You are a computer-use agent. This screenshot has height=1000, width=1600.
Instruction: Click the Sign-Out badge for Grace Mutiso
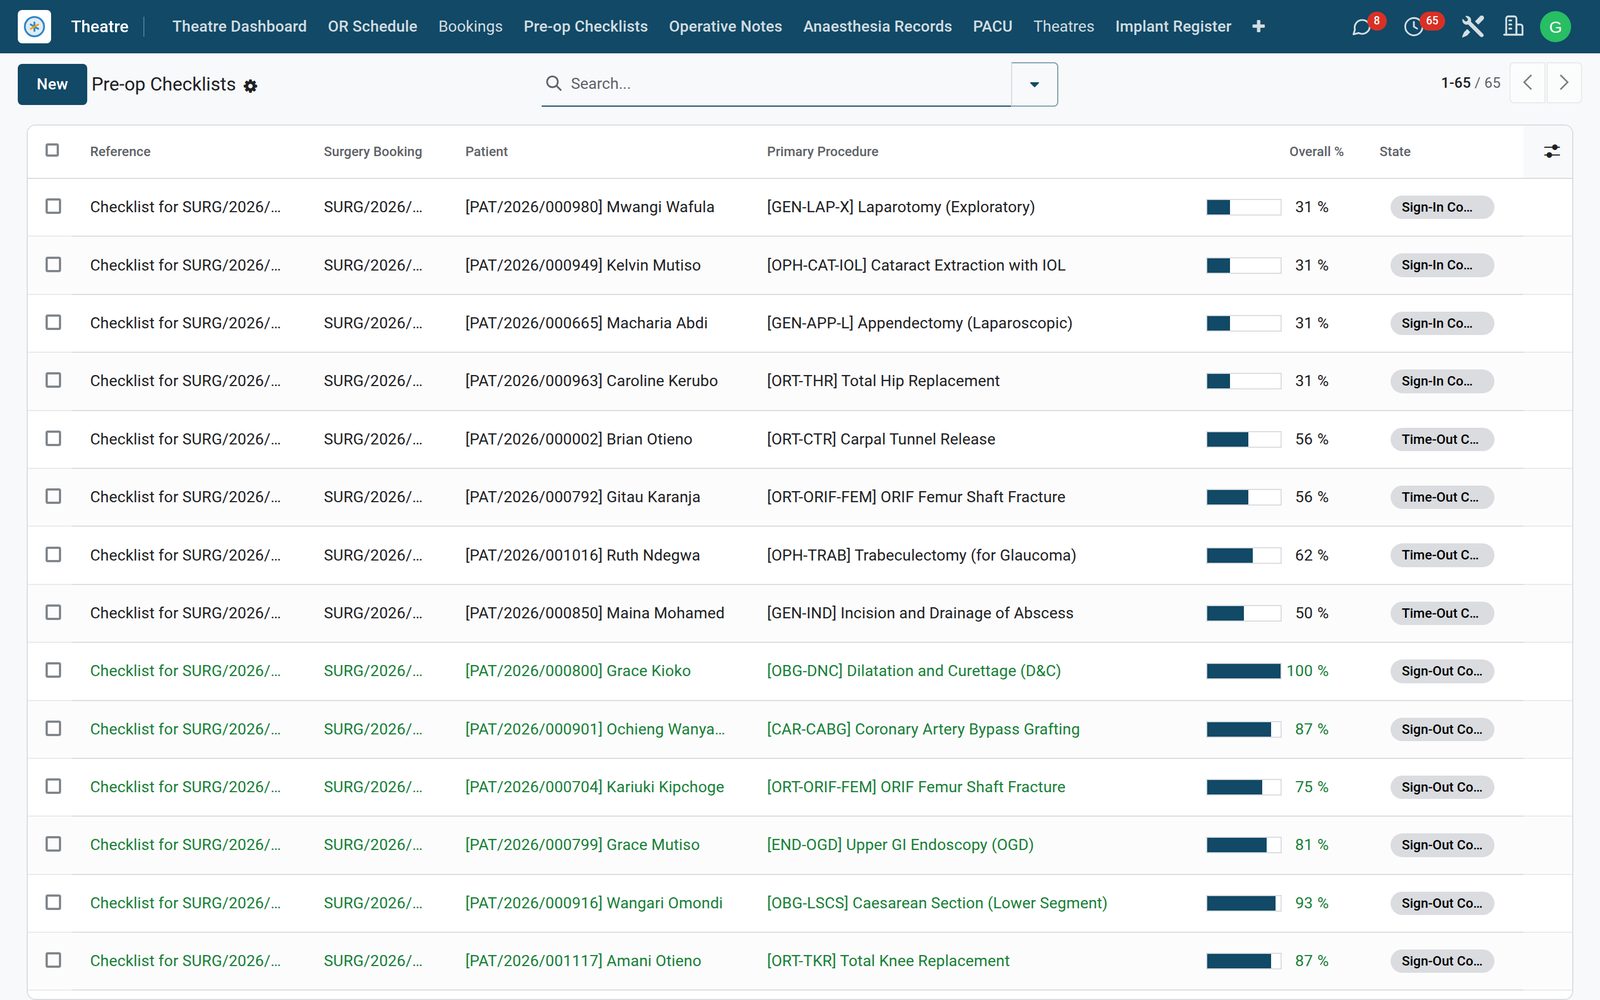click(x=1441, y=845)
